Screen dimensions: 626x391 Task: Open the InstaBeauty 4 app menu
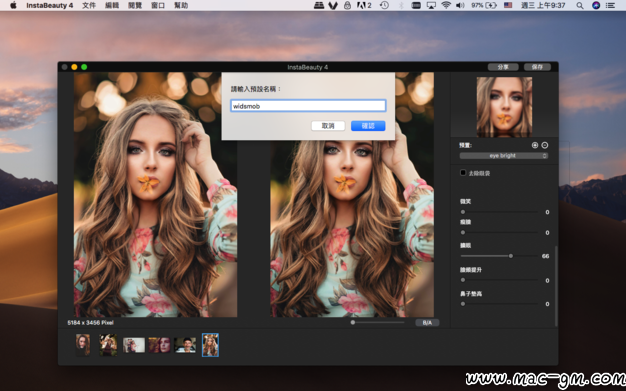point(50,5)
